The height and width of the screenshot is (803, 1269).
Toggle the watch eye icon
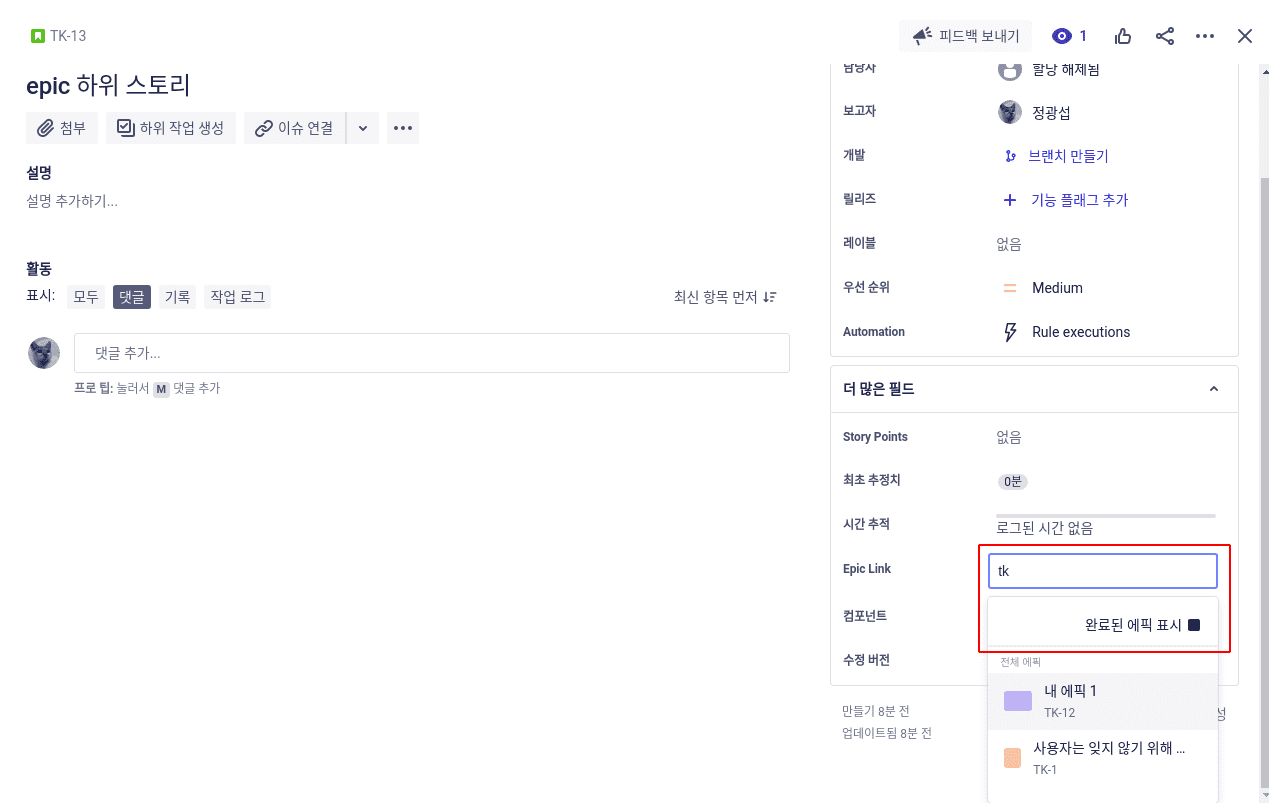pyautogui.click(x=1062, y=36)
